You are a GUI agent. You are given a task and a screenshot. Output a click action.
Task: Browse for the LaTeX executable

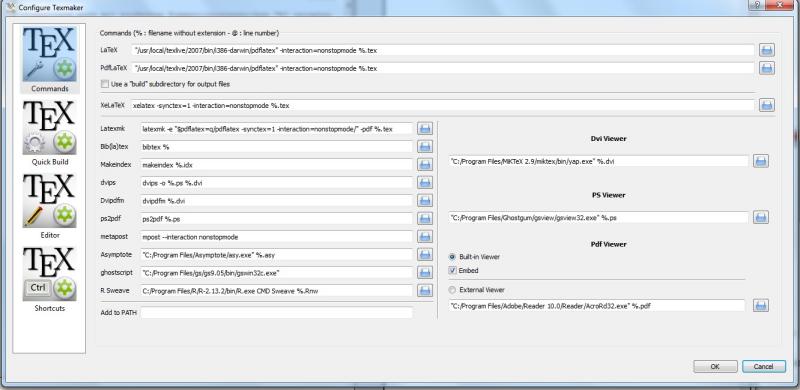[766, 50]
